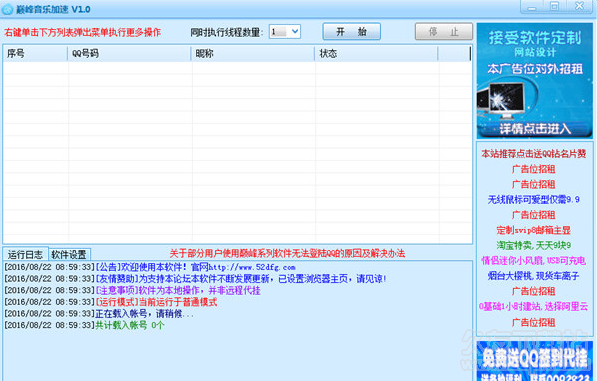The width and height of the screenshot is (597, 381).
Task: Click the app icon in title bar
Action: pyautogui.click(x=7, y=10)
